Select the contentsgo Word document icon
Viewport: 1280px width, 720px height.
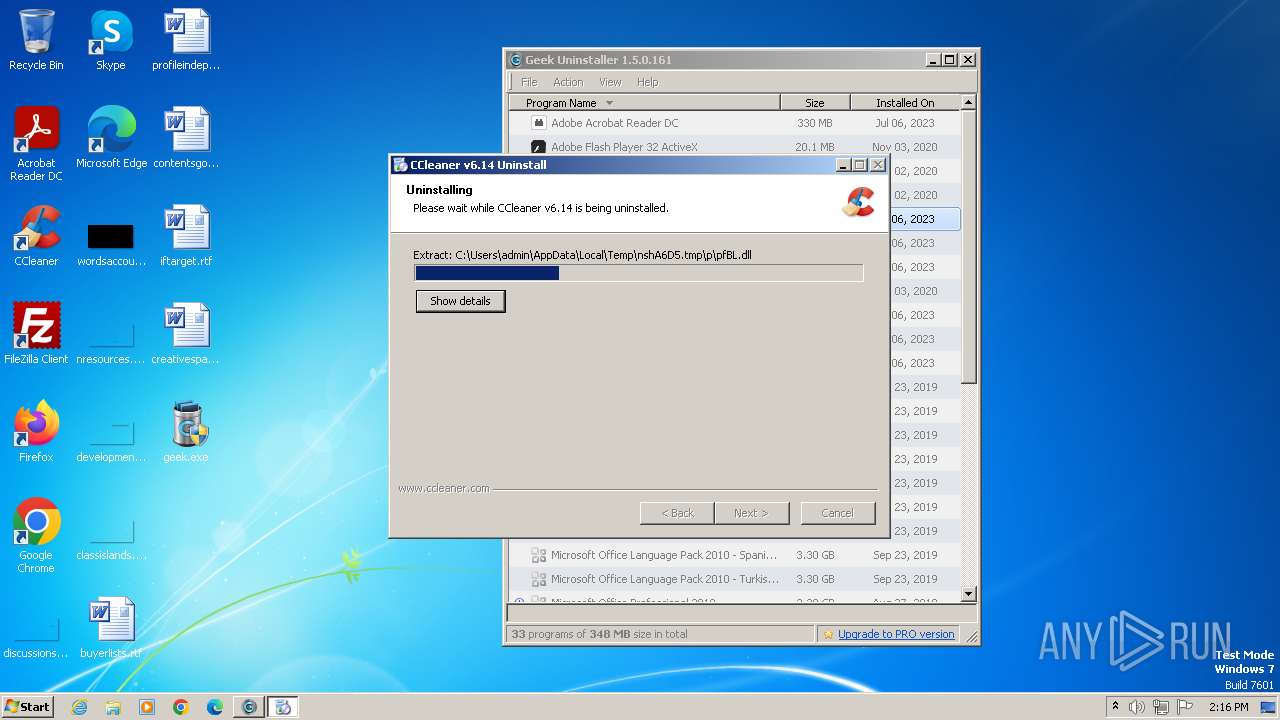click(186, 138)
